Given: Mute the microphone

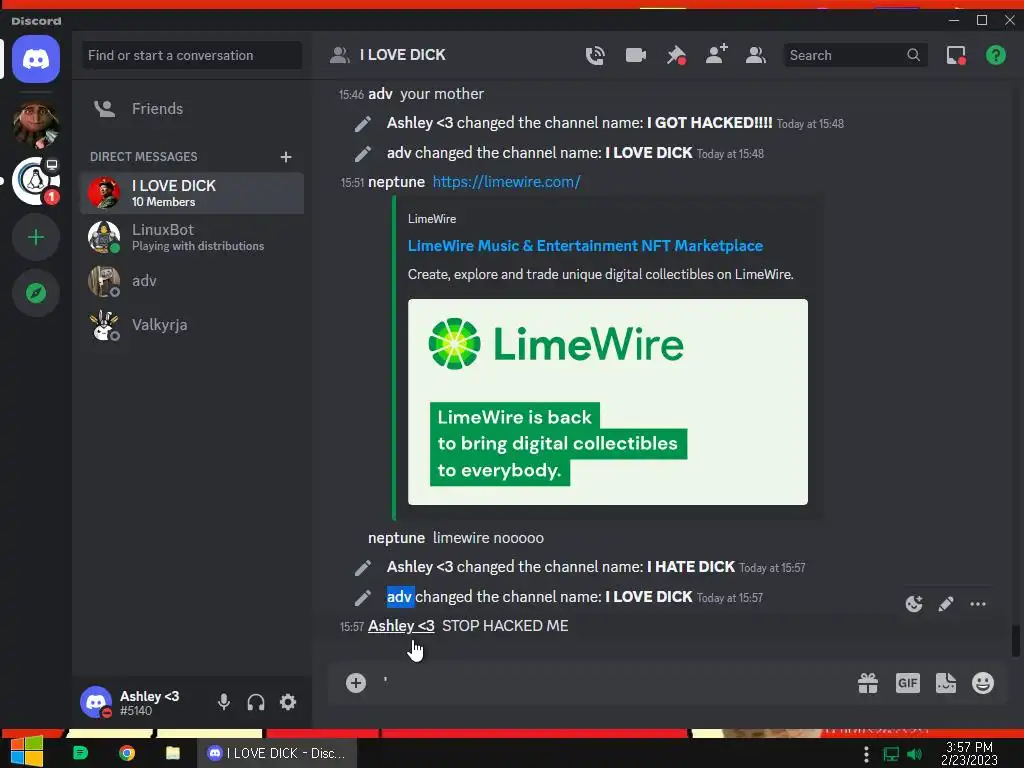Looking at the screenshot, I should point(223,702).
